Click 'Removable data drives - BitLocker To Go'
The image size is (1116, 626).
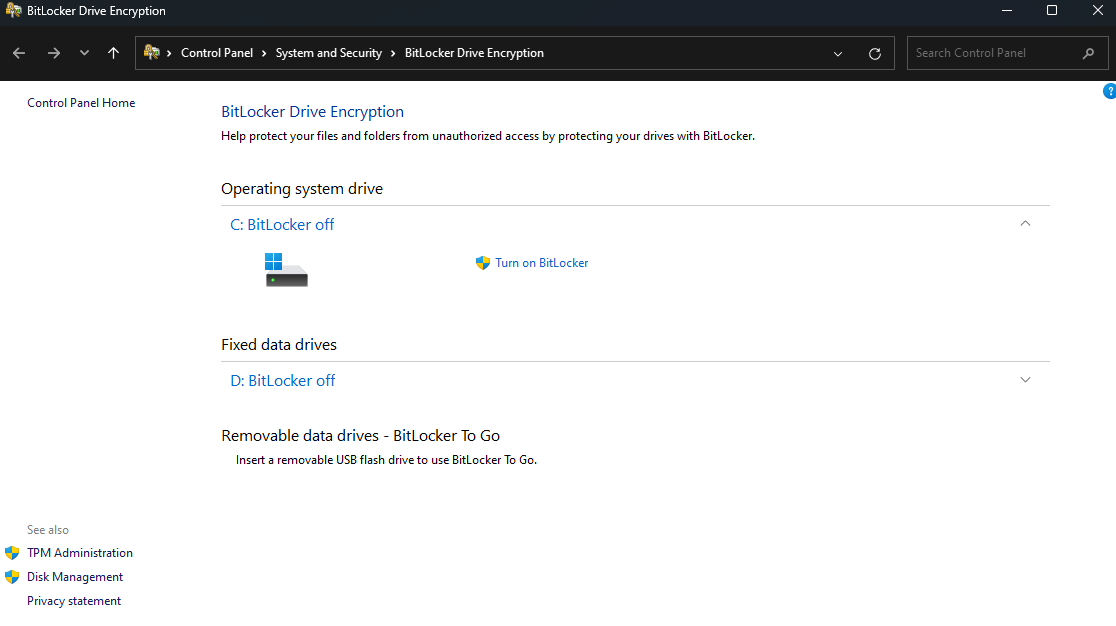pyautogui.click(x=360, y=436)
